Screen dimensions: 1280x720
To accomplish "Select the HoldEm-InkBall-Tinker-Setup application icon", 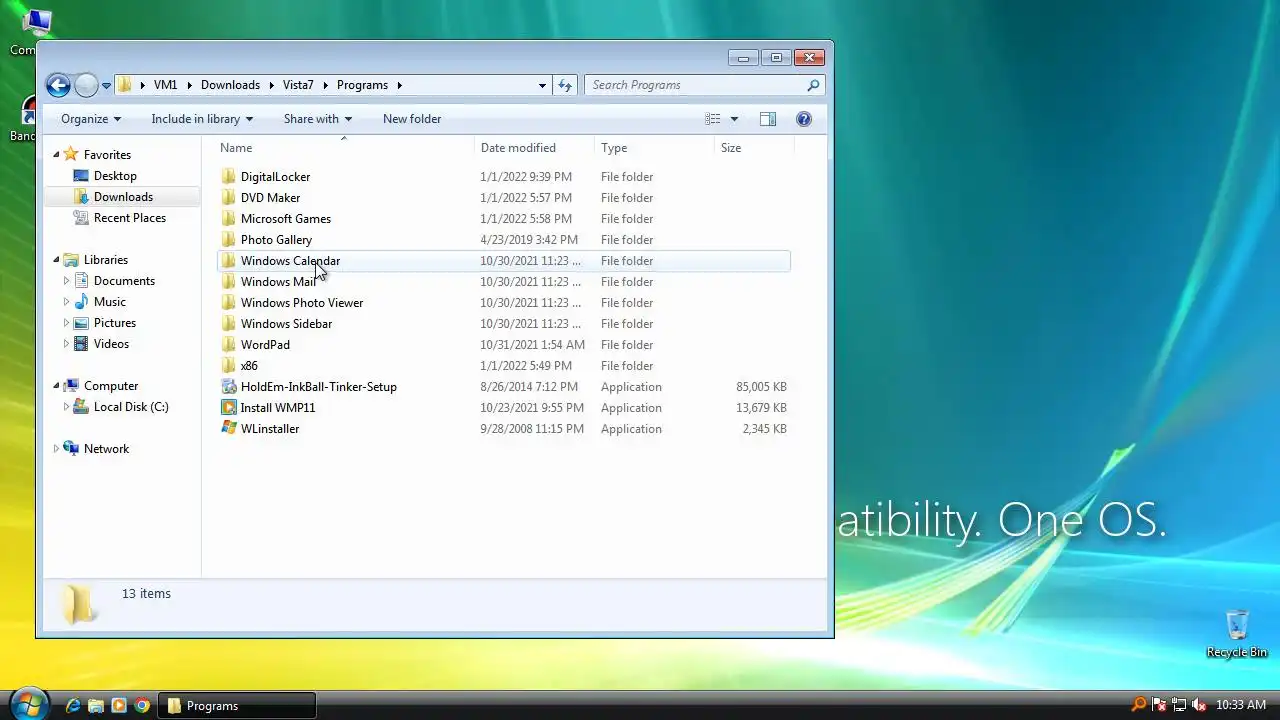I will coord(229,387).
